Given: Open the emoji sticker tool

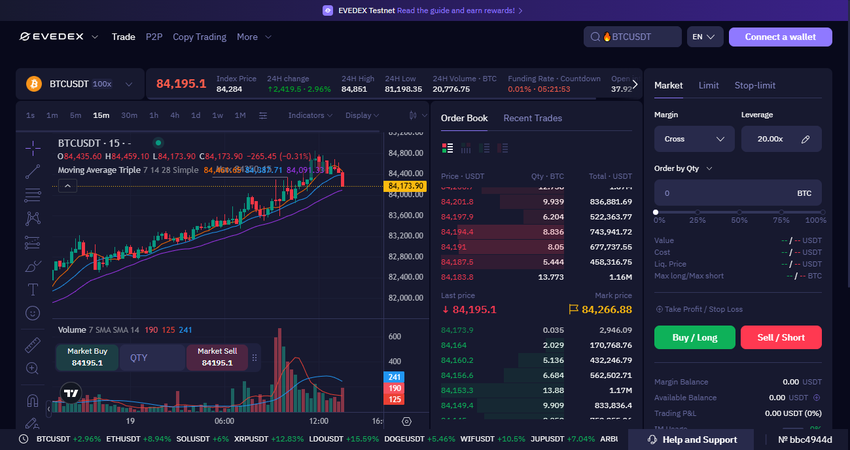Looking at the screenshot, I should tap(33, 313).
